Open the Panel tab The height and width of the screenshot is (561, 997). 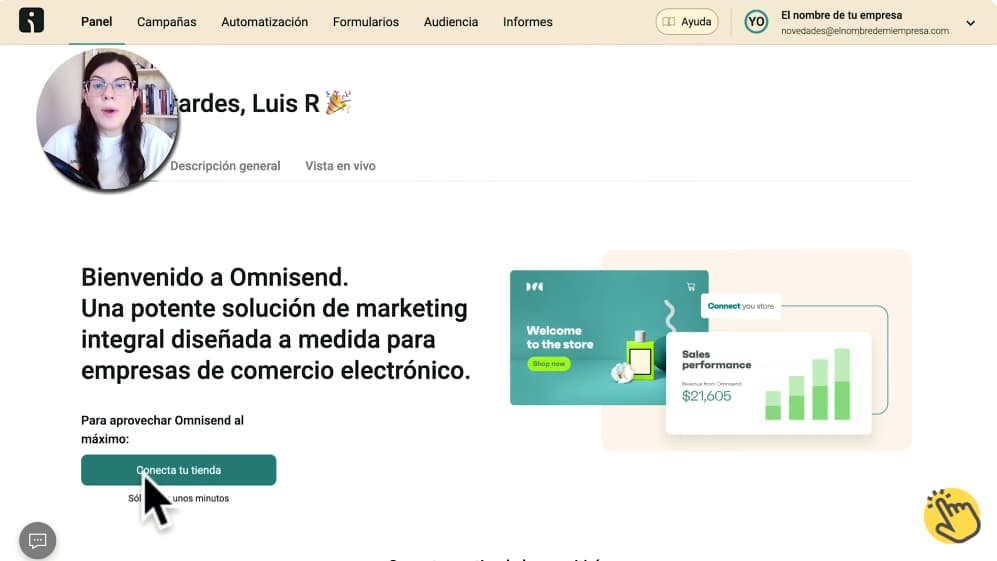pos(97,22)
